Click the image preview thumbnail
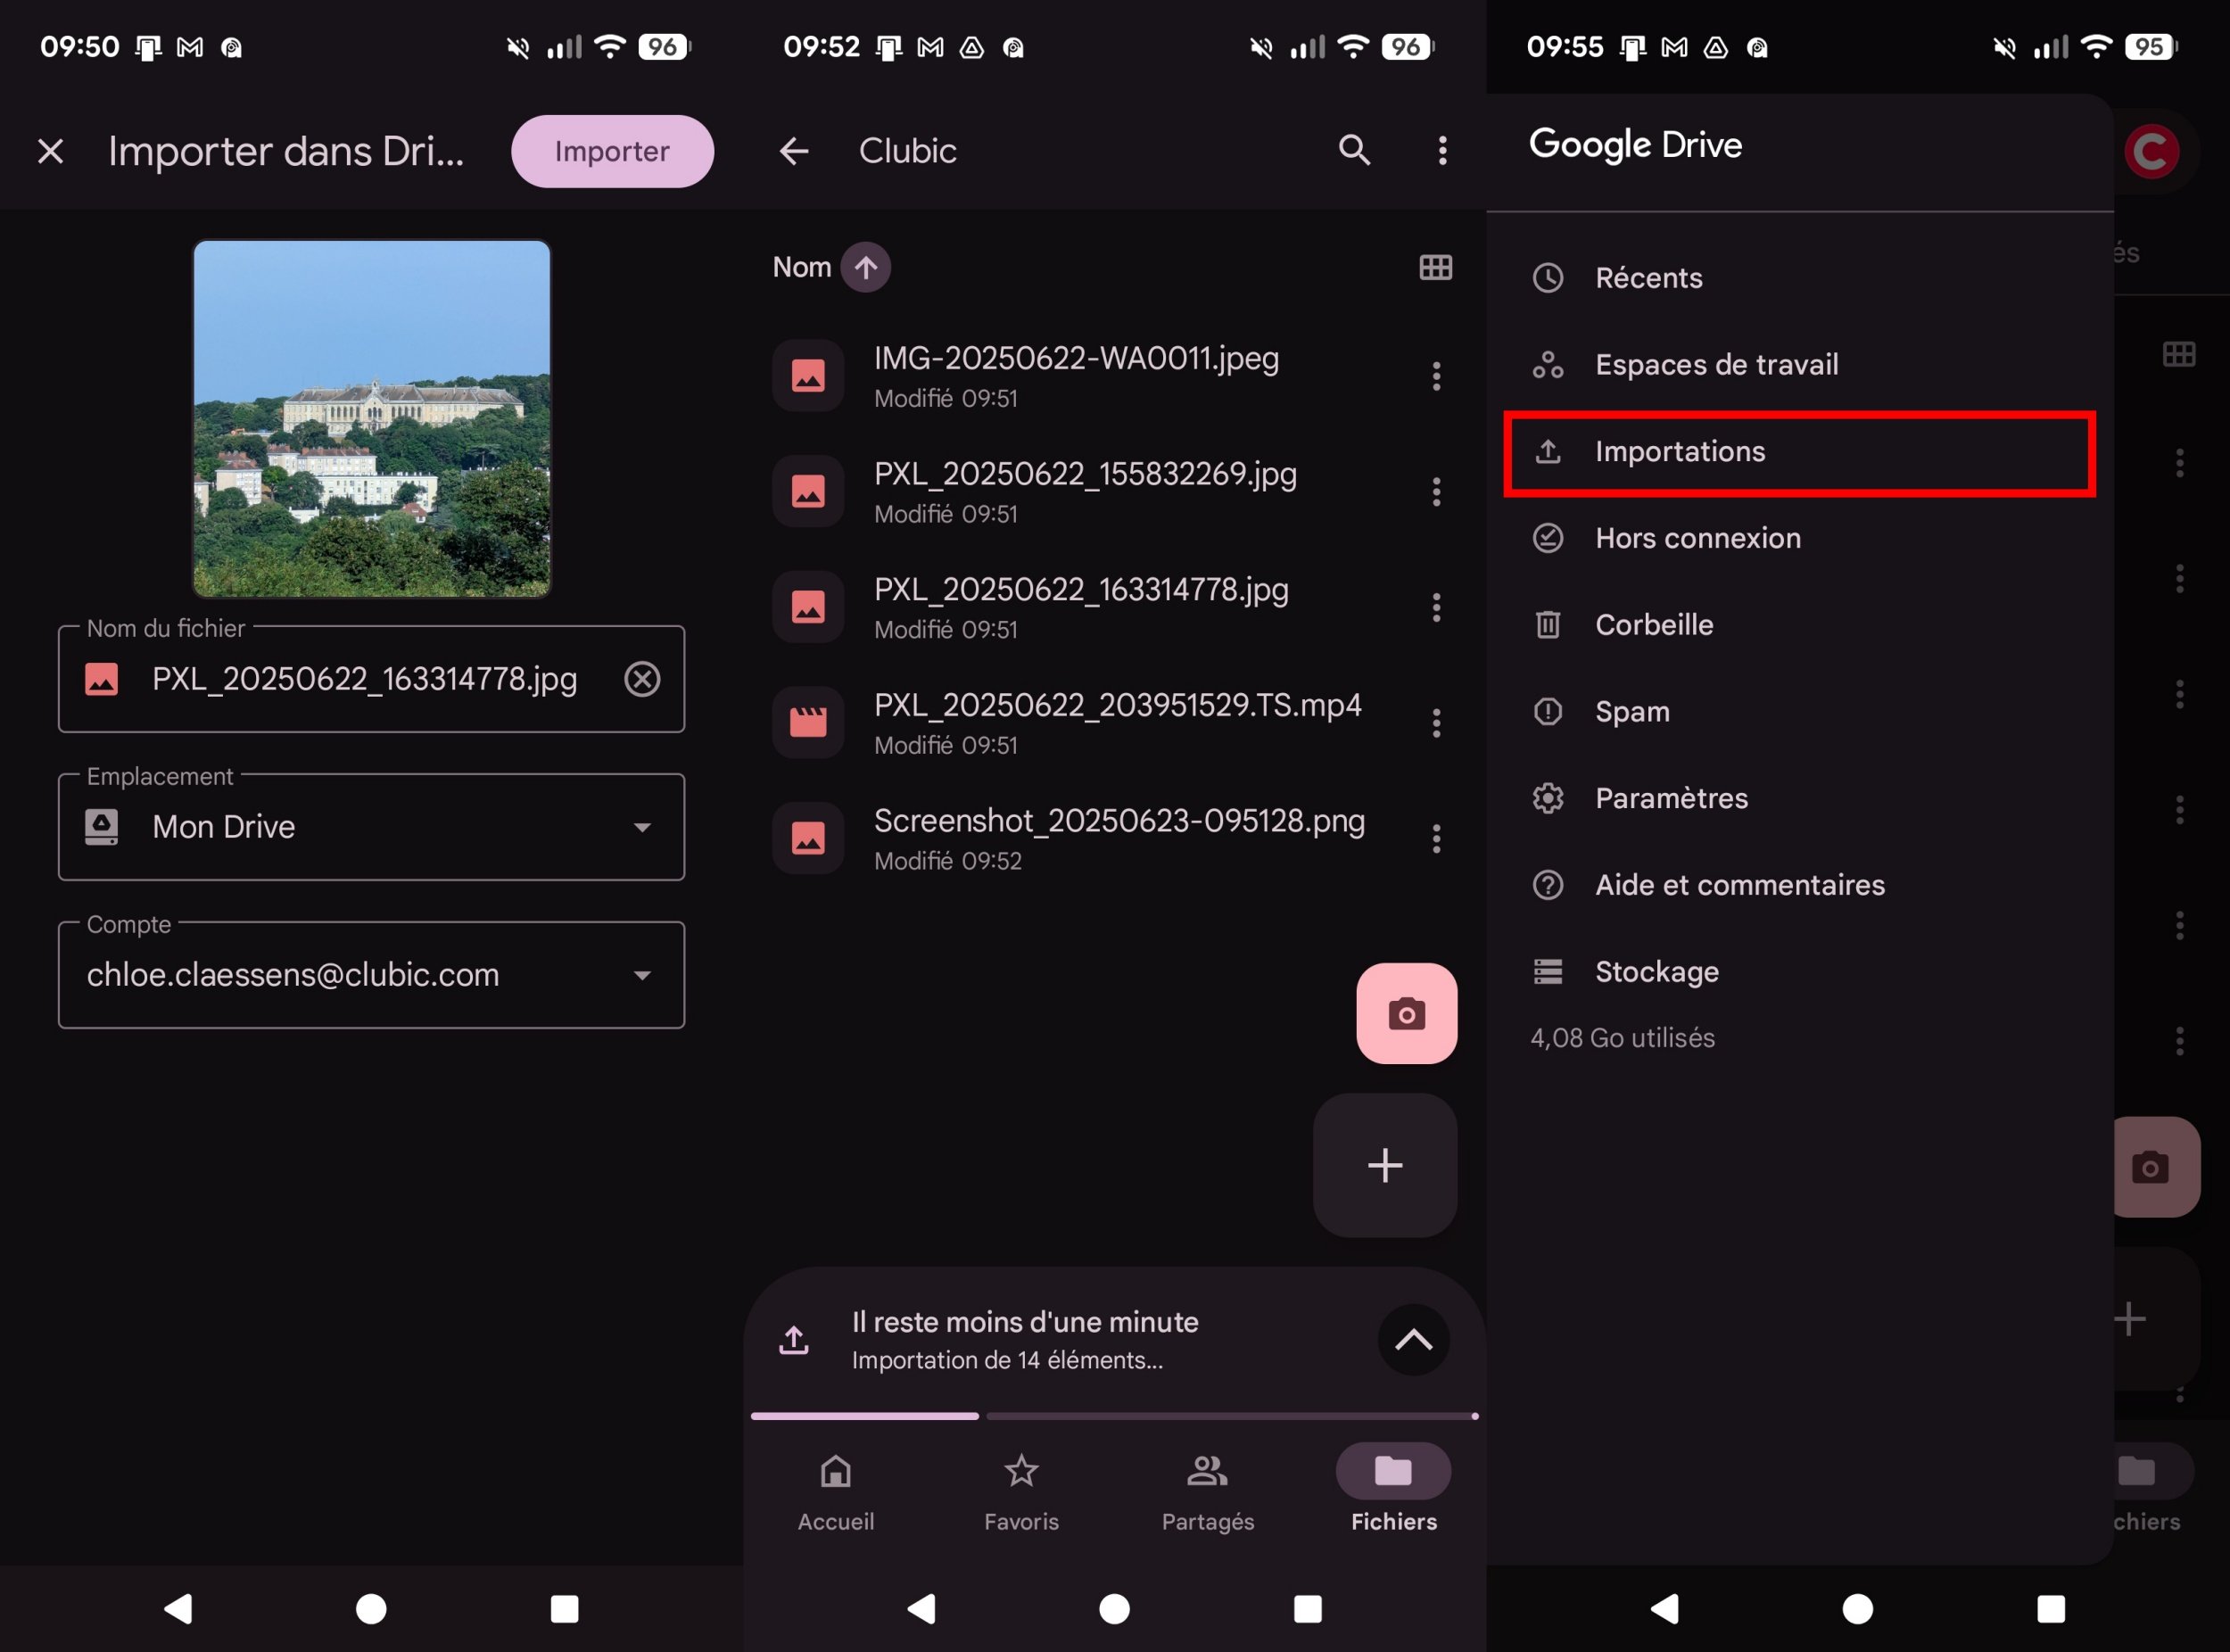Image resolution: width=2230 pixels, height=1652 pixels. click(x=371, y=418)
